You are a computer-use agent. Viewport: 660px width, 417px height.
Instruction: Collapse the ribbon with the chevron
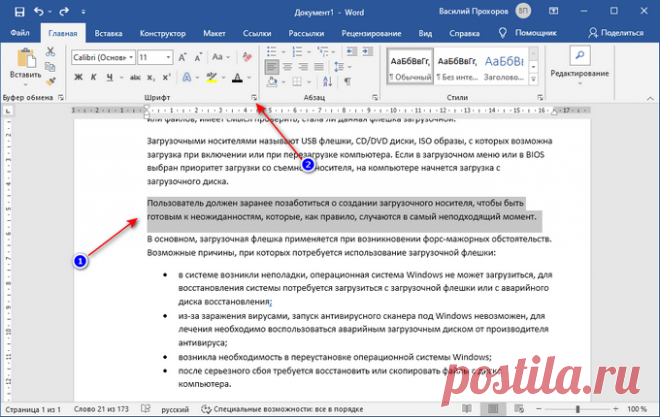click(650, 98)
